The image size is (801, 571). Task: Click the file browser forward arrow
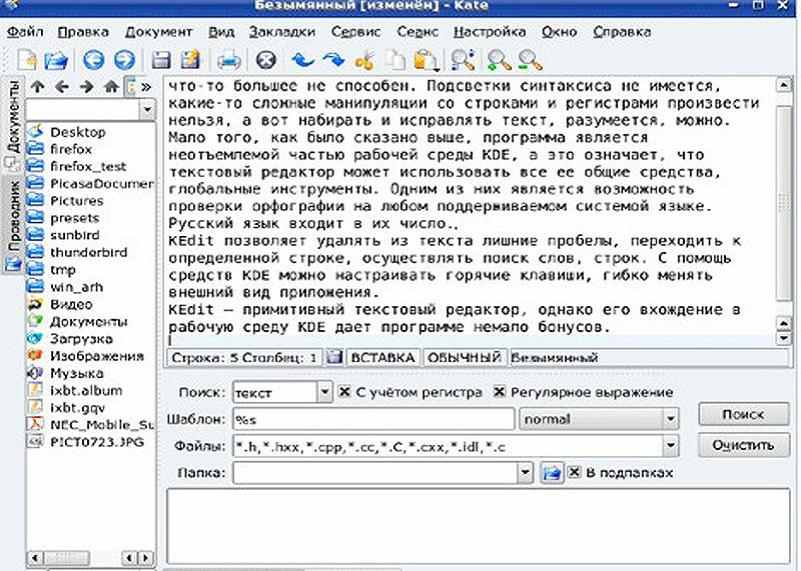[86, 87]
